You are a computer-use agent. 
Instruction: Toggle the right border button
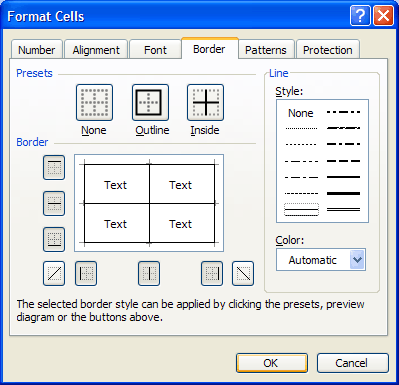[x=212, y=274]
